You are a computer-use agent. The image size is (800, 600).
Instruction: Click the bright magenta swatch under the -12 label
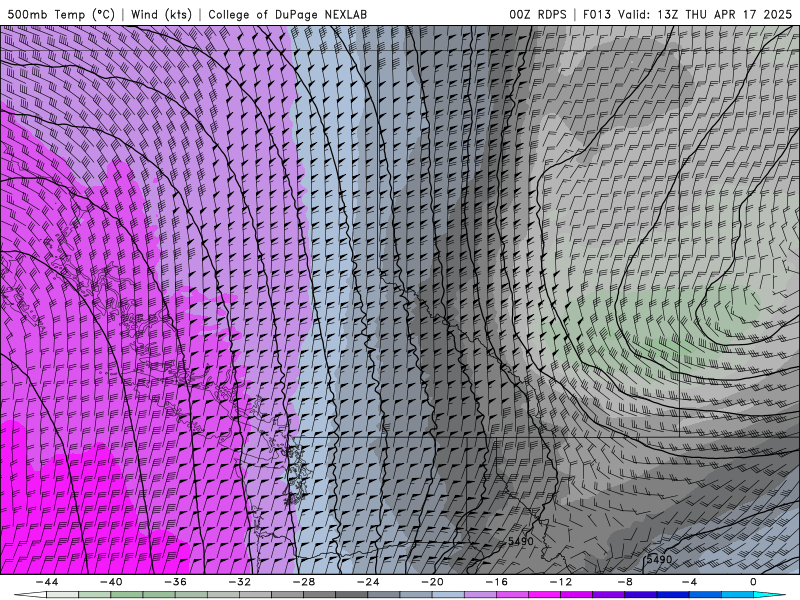[544, 595]
